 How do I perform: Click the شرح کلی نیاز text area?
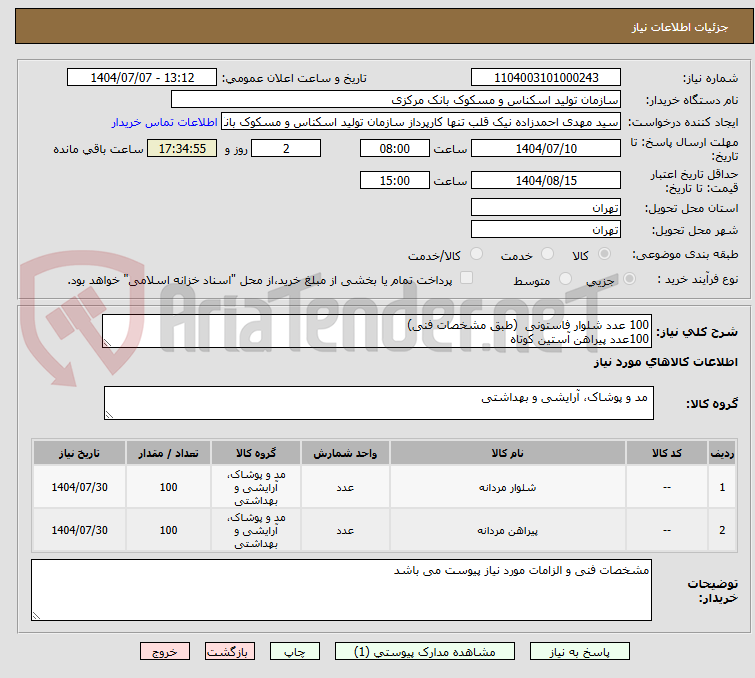pos(377,331)
